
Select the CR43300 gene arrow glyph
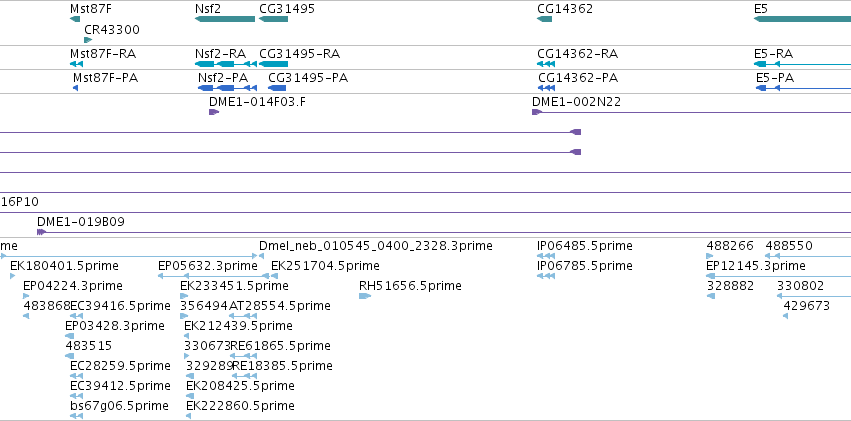[88, 40]
